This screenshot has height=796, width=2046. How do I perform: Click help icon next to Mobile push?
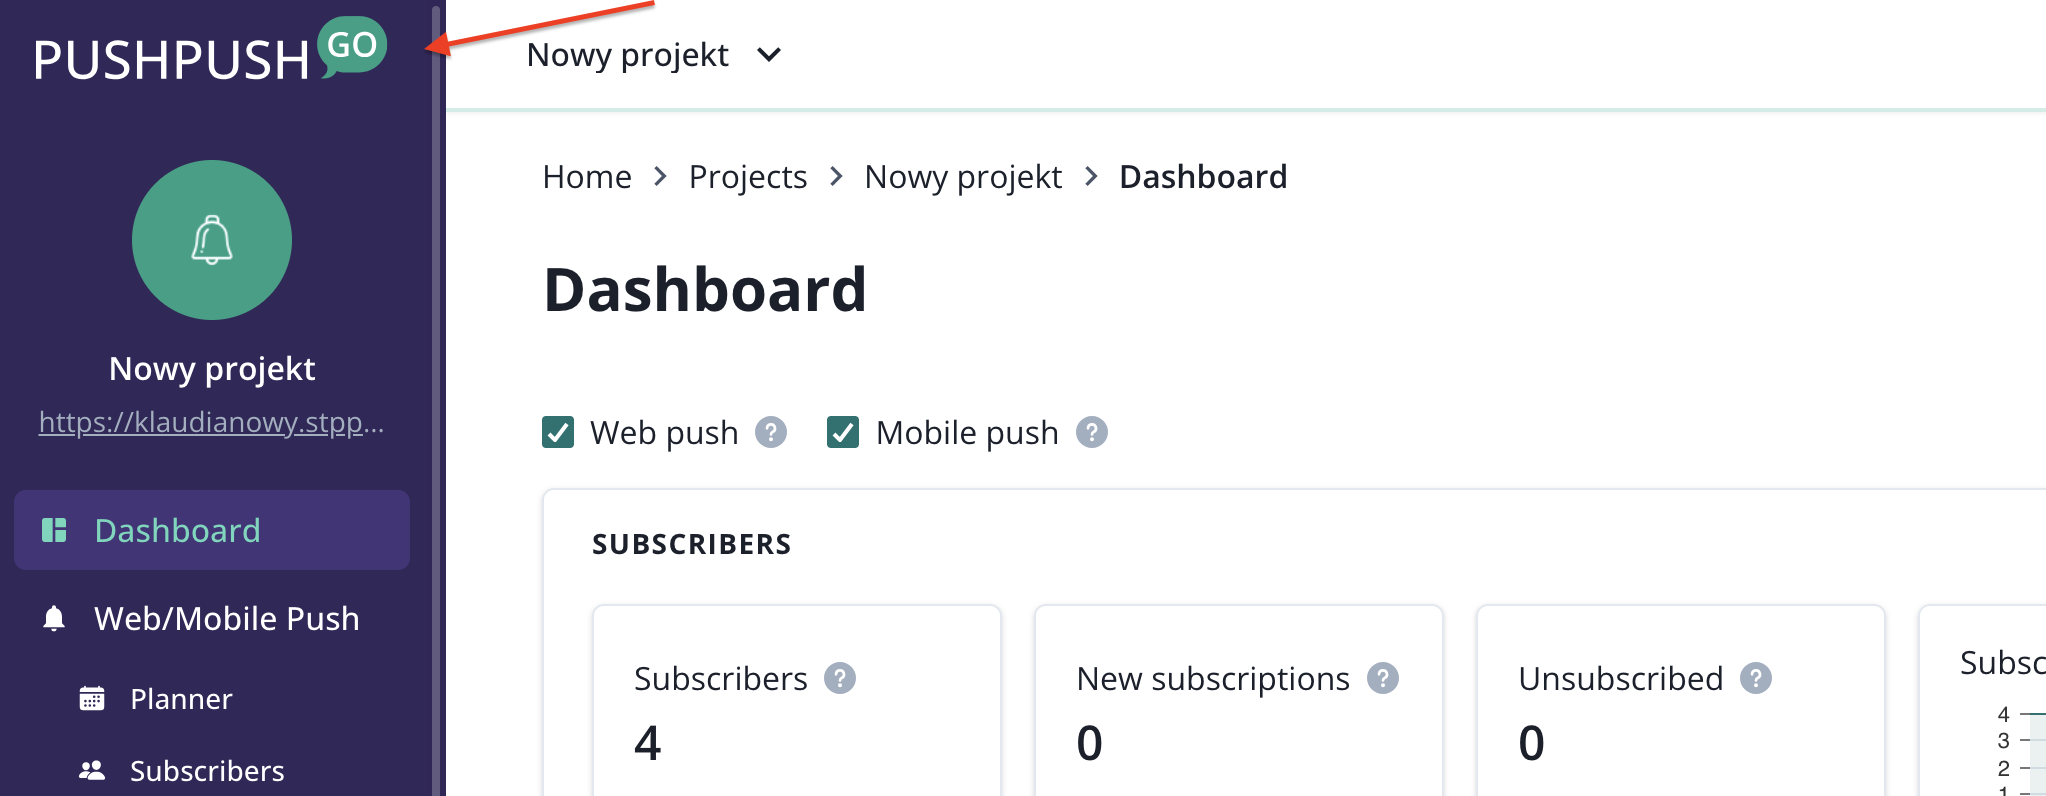[1092, 432]
